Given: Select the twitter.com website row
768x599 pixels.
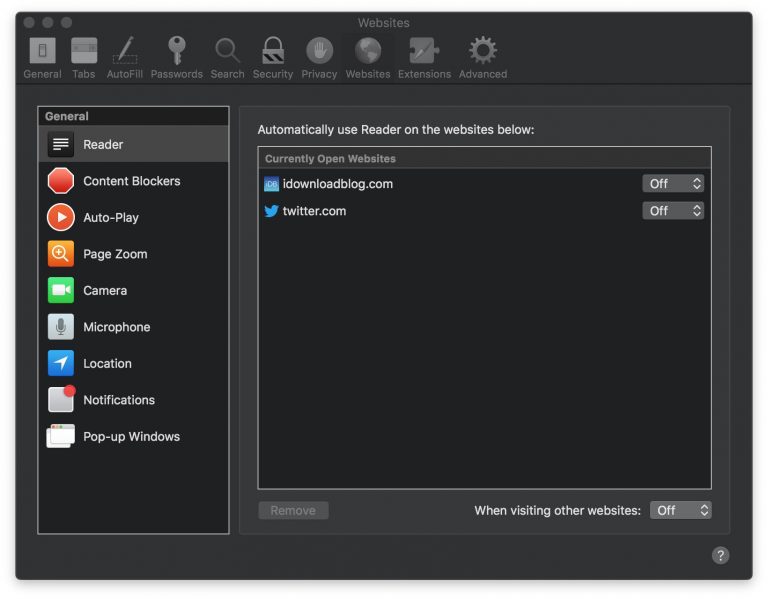Looking at the screenshot, I should tap(484, 211).
